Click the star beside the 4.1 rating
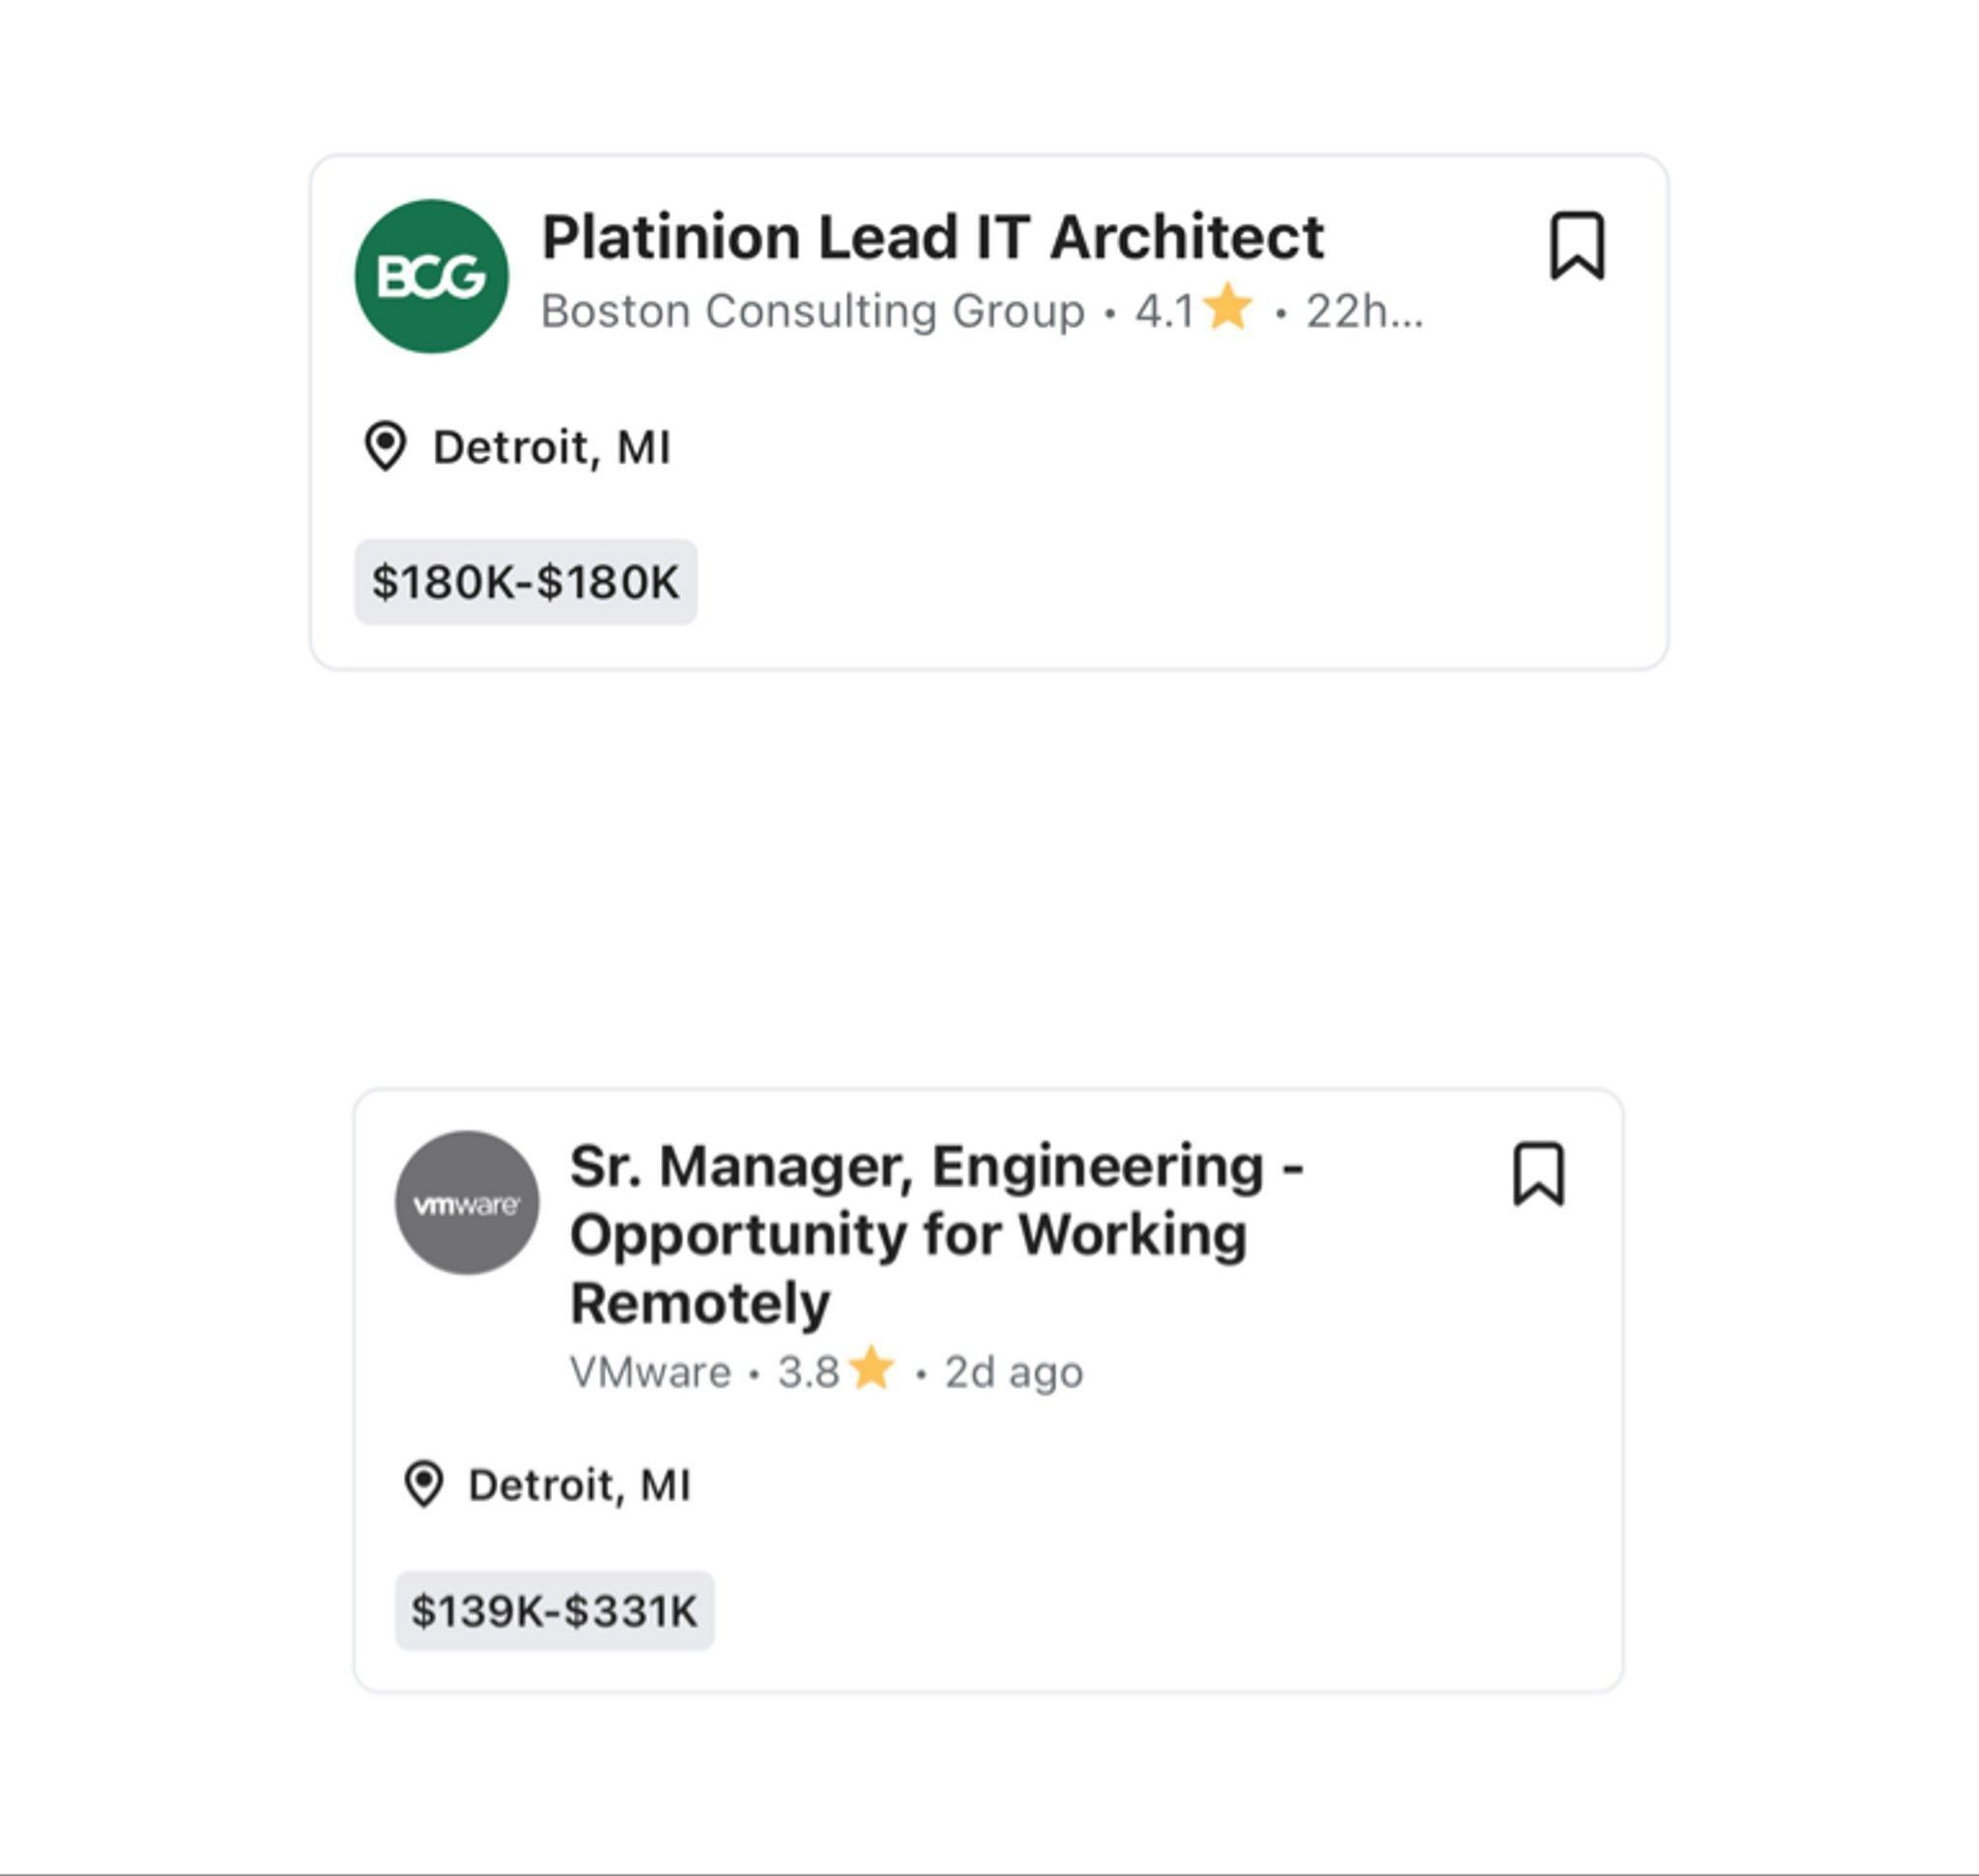The width and height of the screenshot is (1979, 1876). click(x=1227, y=308)
